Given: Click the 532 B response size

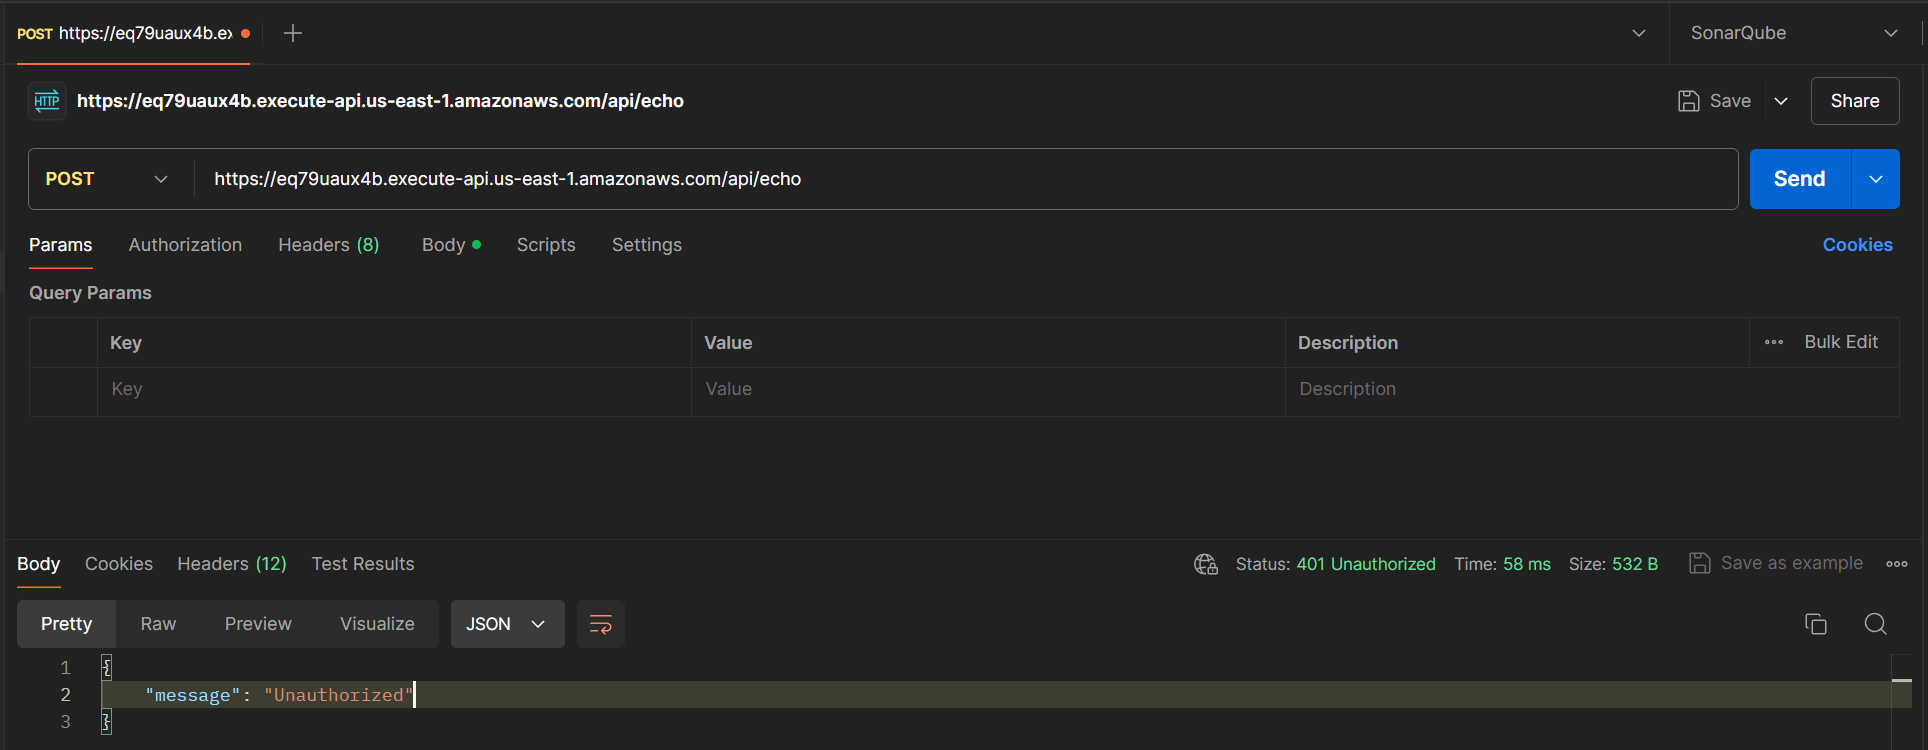Looking at the screenshot, I should tap(1635, 564).
